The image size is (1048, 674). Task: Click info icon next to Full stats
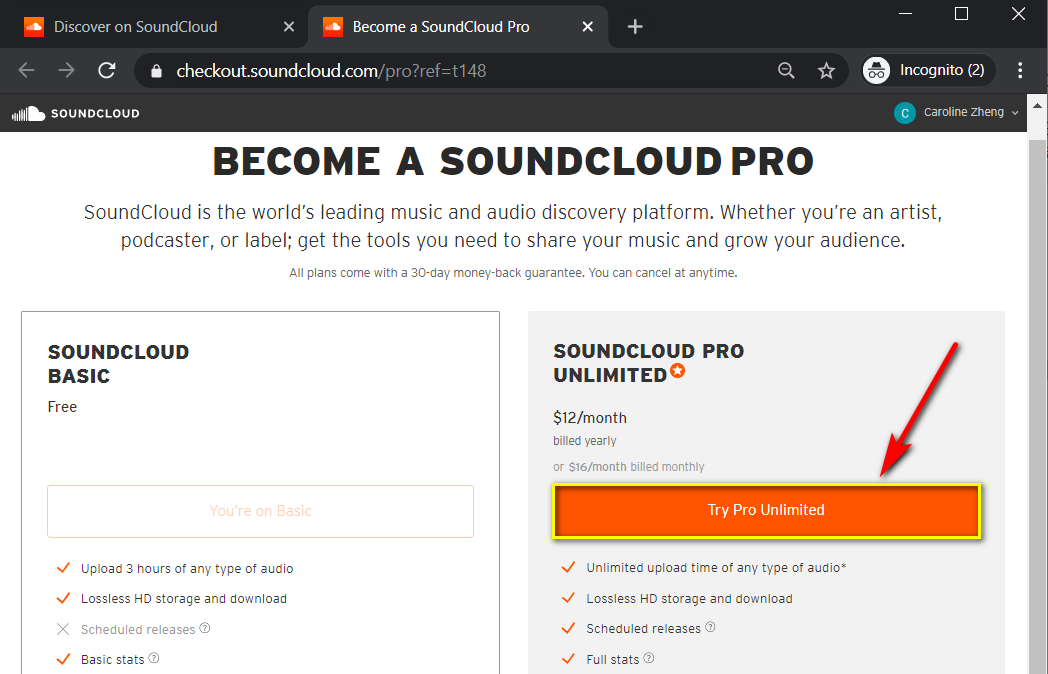click(x=649, y=659)
